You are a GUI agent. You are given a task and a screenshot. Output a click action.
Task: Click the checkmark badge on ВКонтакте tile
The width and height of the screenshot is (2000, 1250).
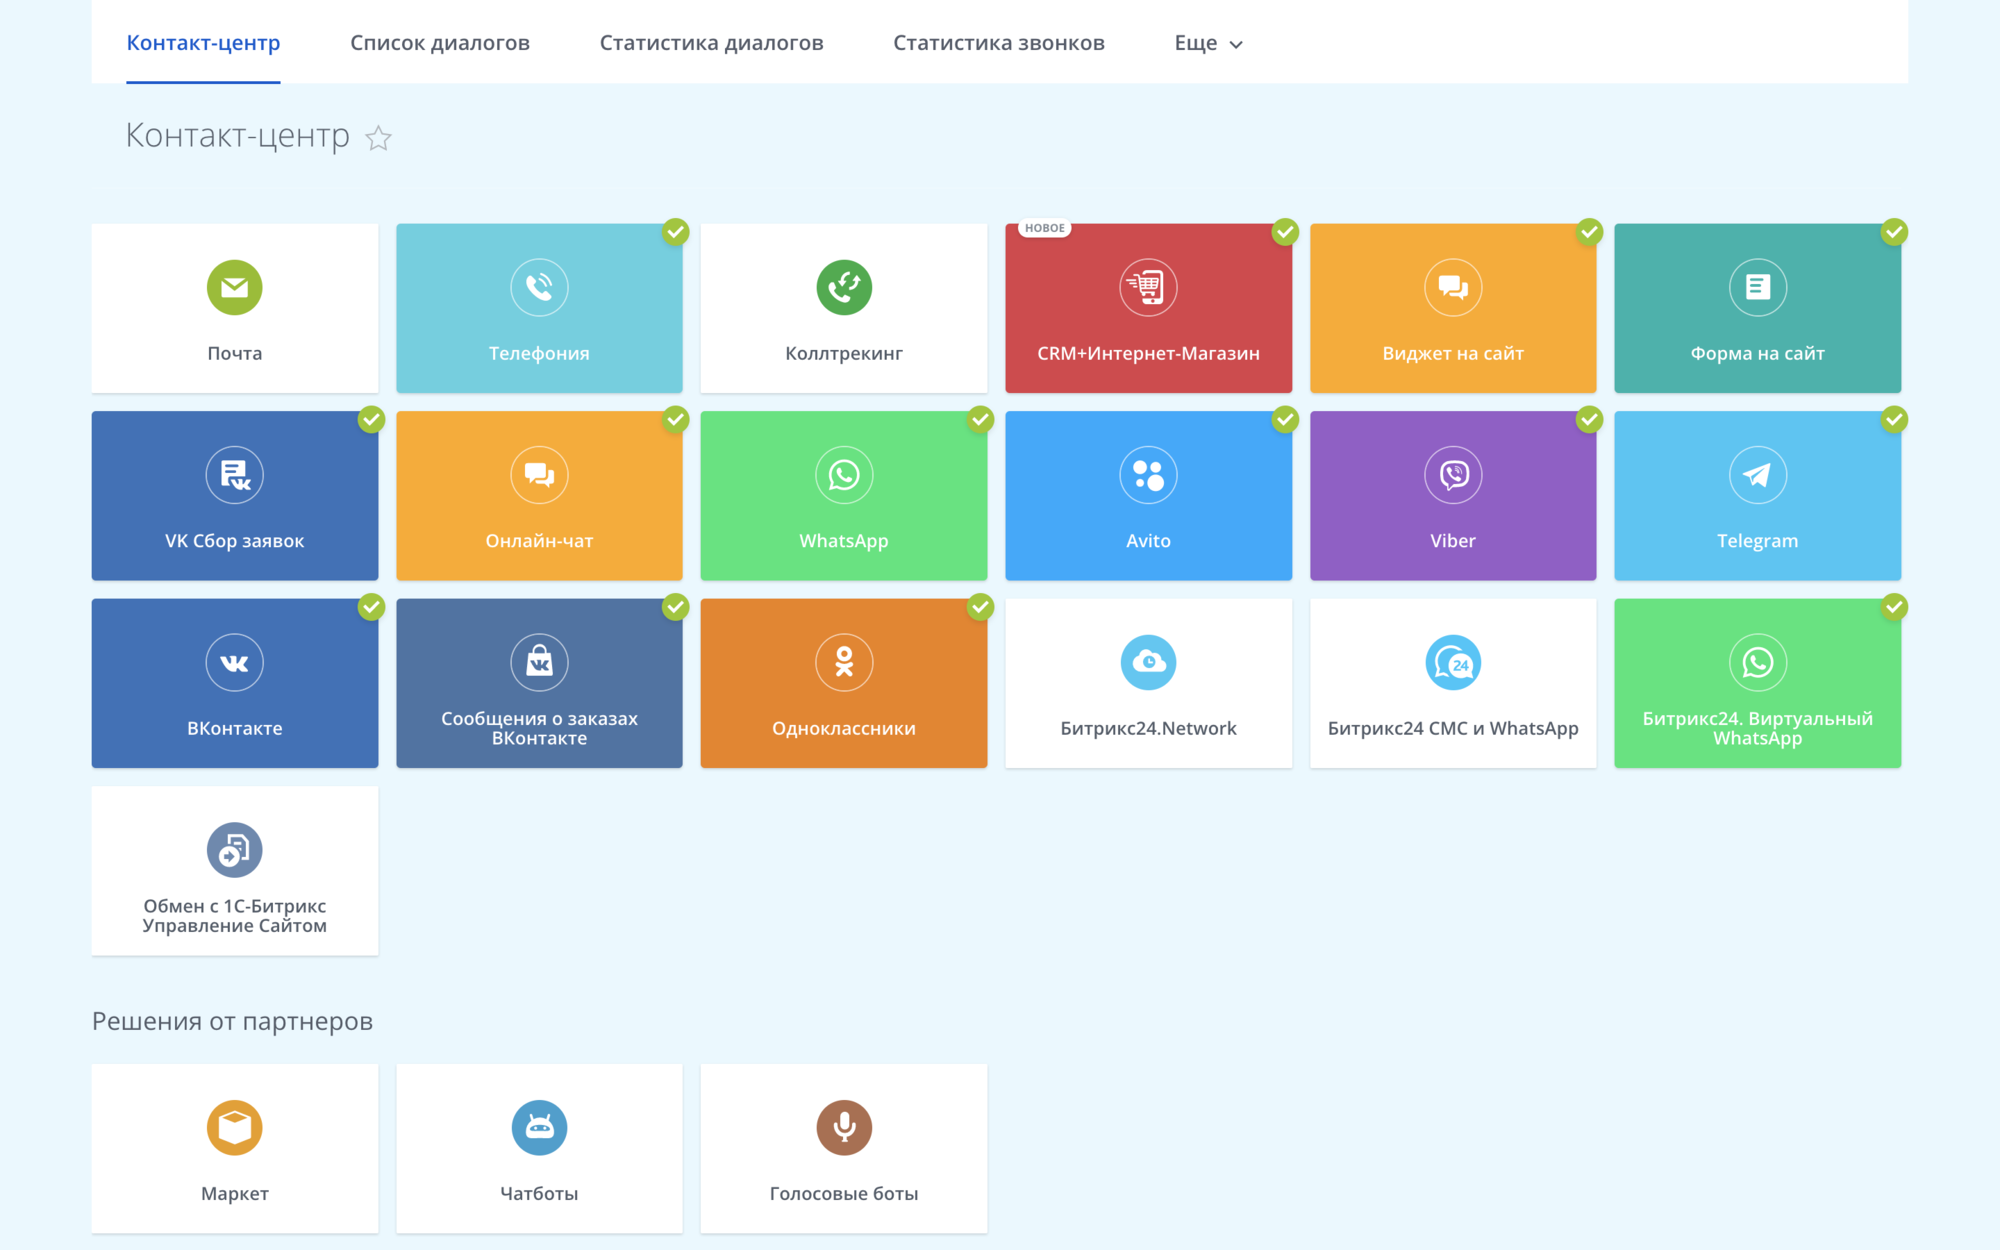coord(371,607)
